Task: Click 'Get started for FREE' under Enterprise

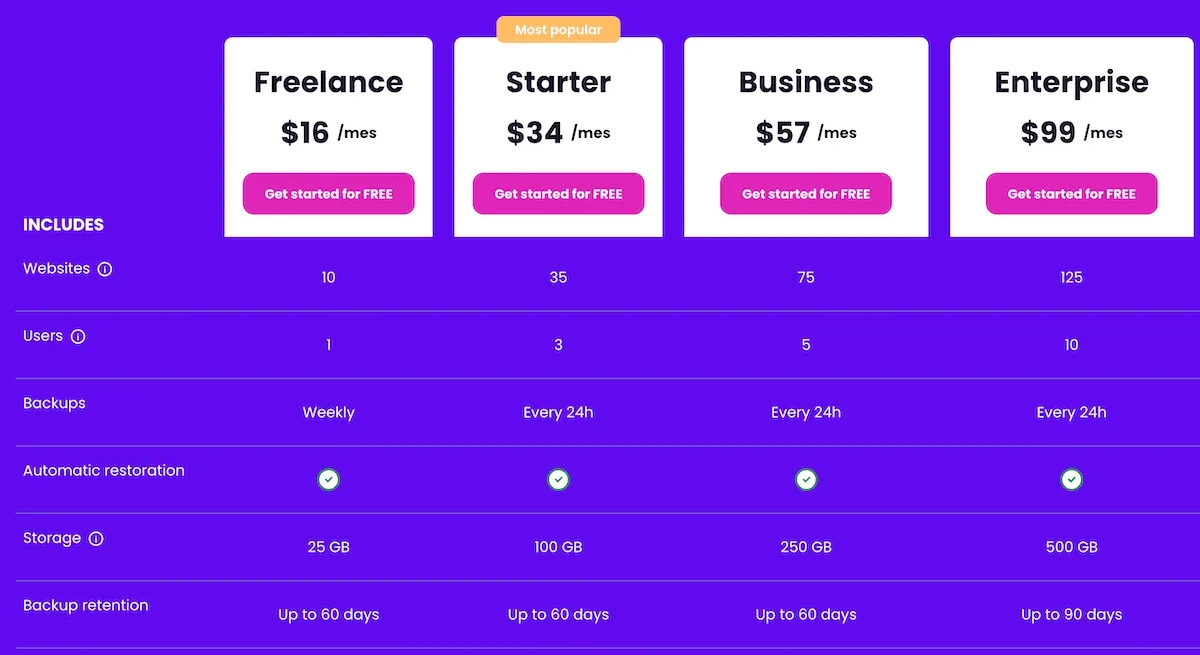Action: point(1071,193)
